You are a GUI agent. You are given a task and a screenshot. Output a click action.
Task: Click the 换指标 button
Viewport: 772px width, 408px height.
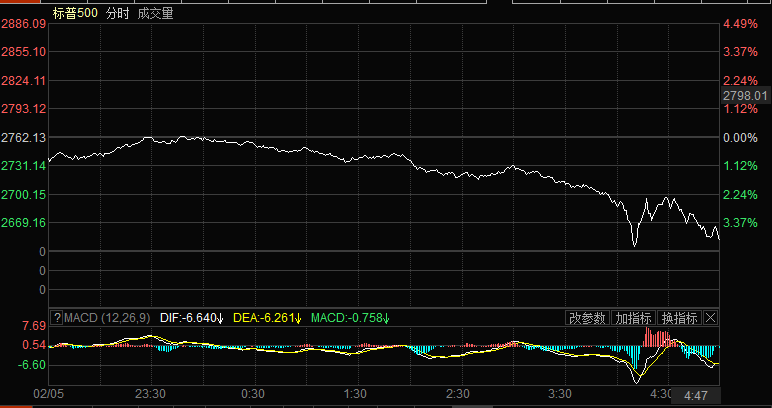coord(680,318)
